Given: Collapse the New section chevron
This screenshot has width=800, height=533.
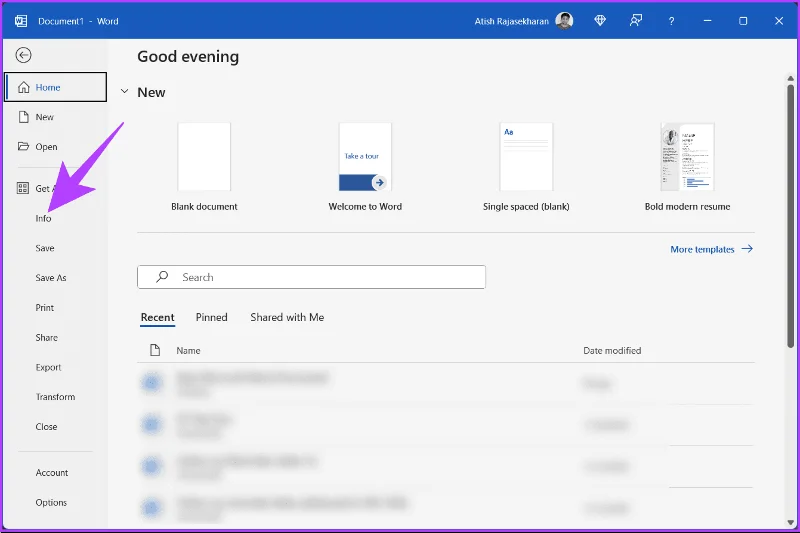Looking at the screenshot, I should (124, 92).
